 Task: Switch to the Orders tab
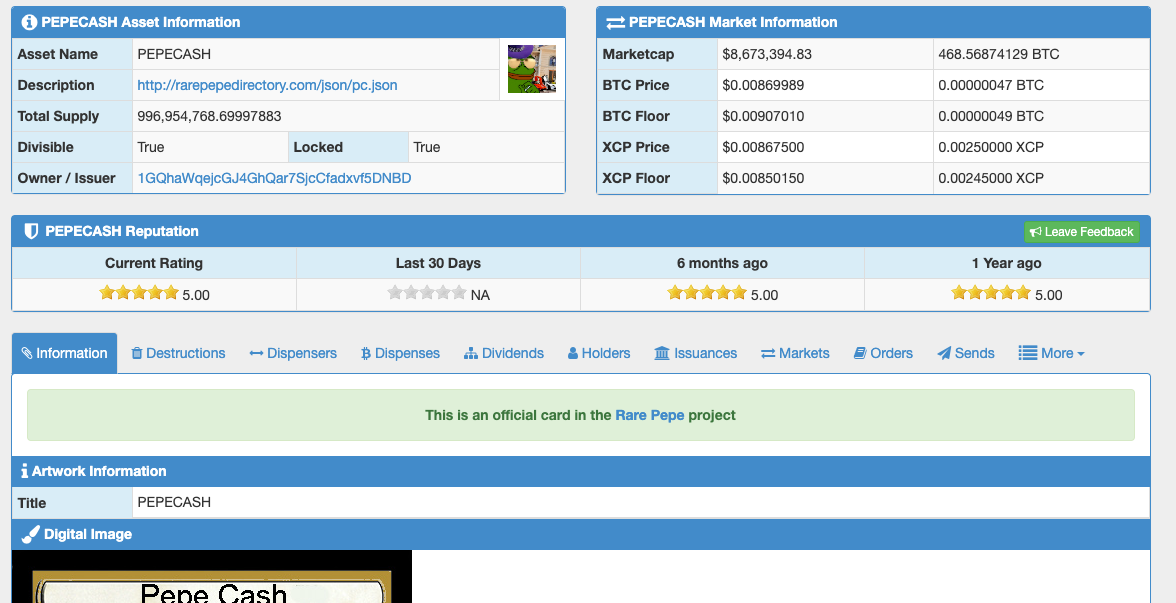[884, 353]
